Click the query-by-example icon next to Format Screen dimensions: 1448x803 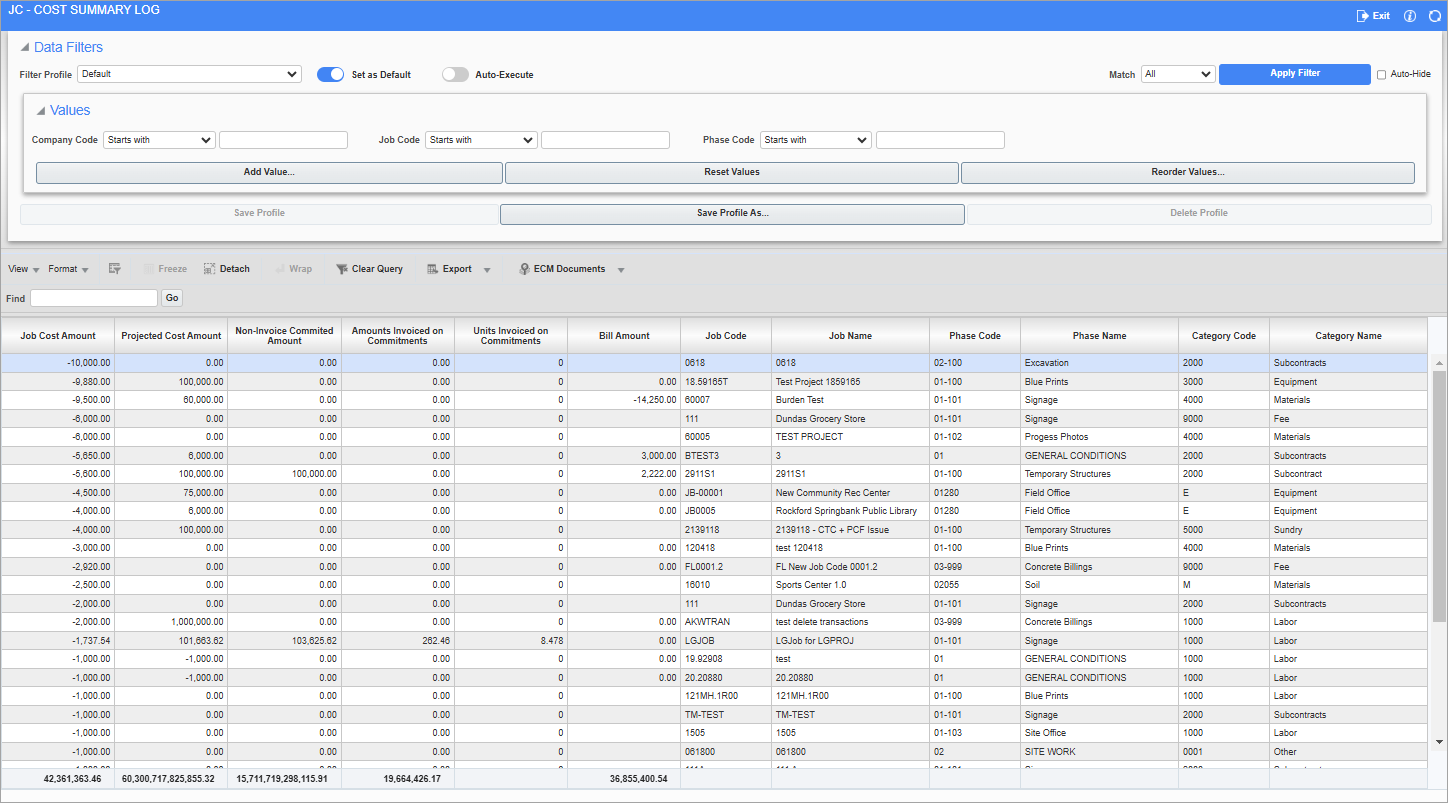pyautogui.click(x=114, y=268)
